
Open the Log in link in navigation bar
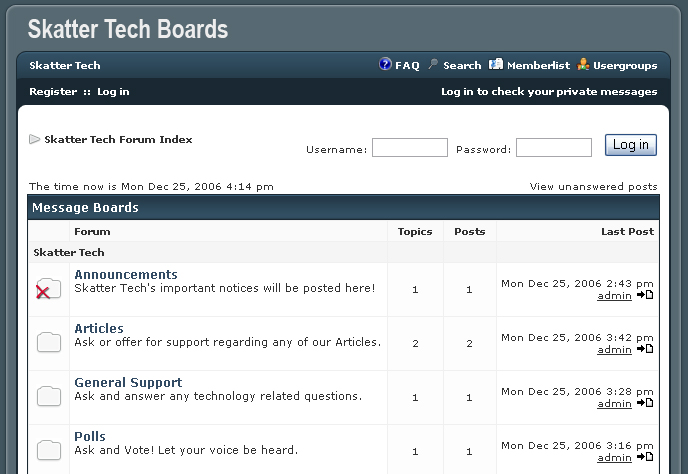point(113,92)
